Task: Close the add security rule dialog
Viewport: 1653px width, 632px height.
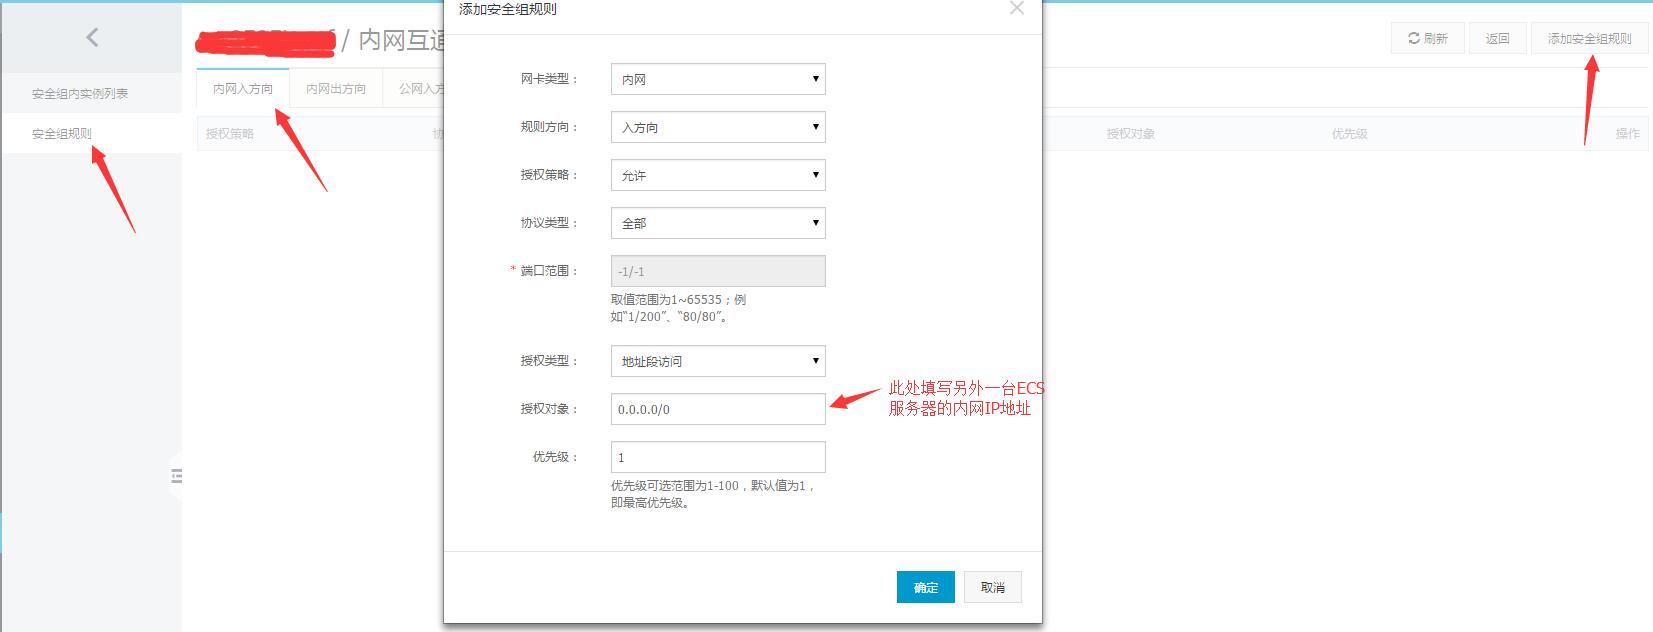Action: 1016,9
